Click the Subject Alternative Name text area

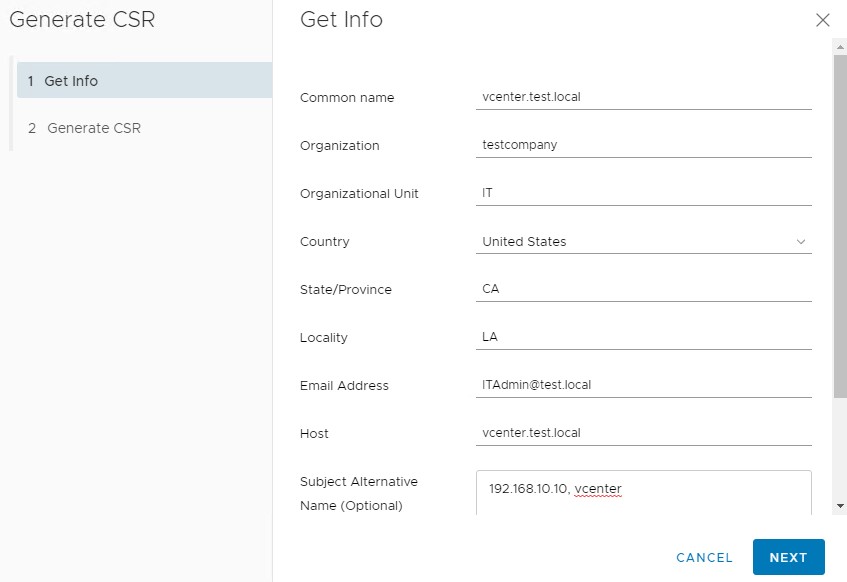(x=643, y=493)
